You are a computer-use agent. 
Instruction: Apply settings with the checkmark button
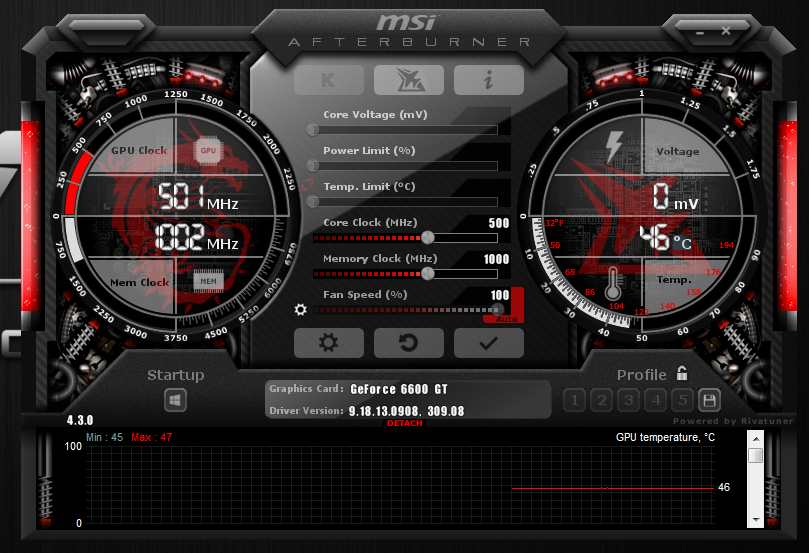click(488, 343)
